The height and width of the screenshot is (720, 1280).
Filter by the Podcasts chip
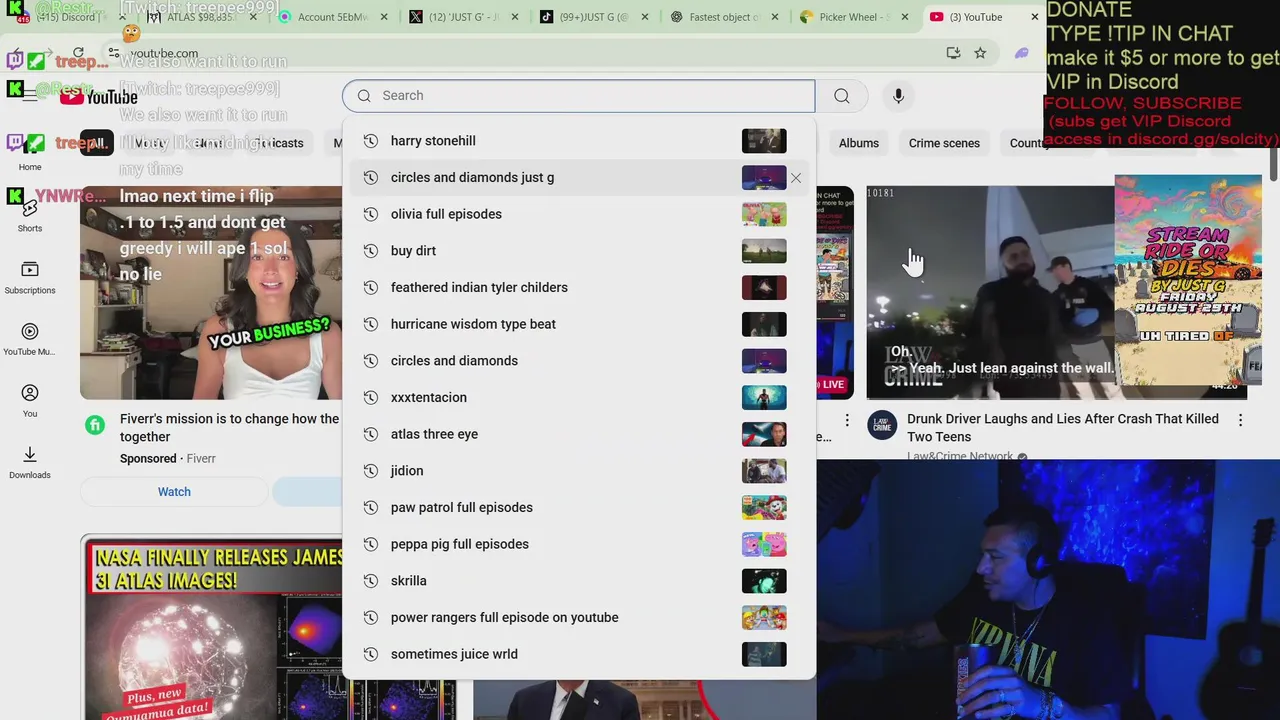click(277, 143)
